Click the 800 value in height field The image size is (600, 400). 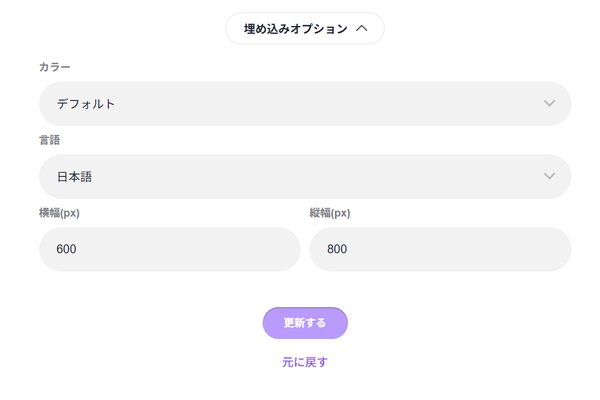pyautogui.click(x=337, y=249)
